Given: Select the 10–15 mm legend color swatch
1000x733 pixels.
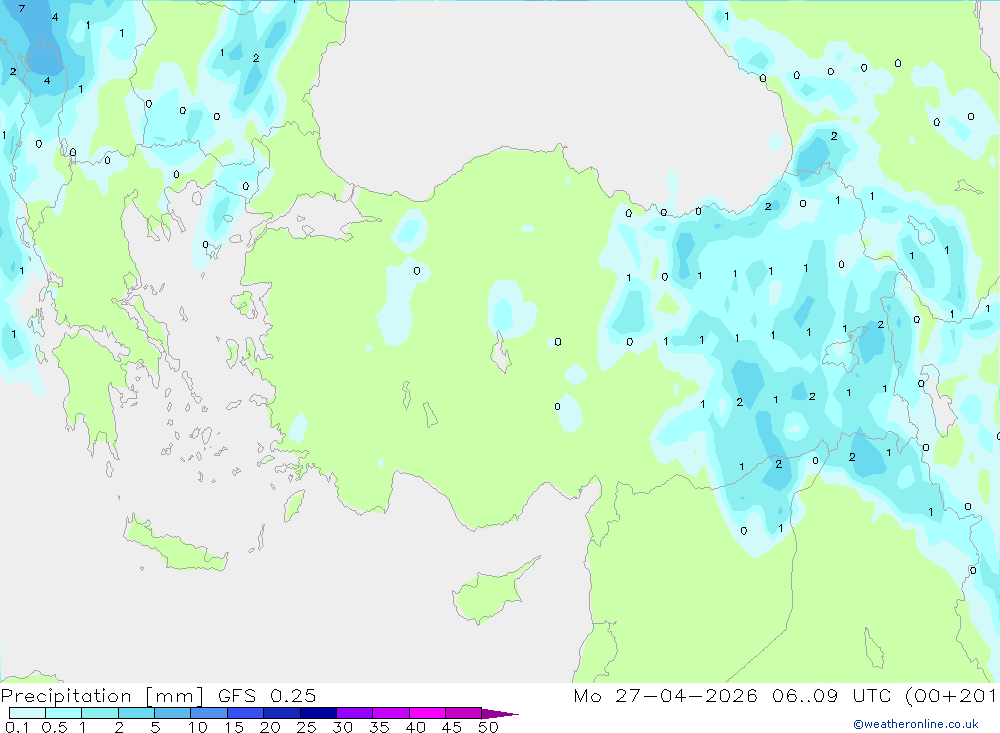Looking at the screenshot, I should coord(209,713).
